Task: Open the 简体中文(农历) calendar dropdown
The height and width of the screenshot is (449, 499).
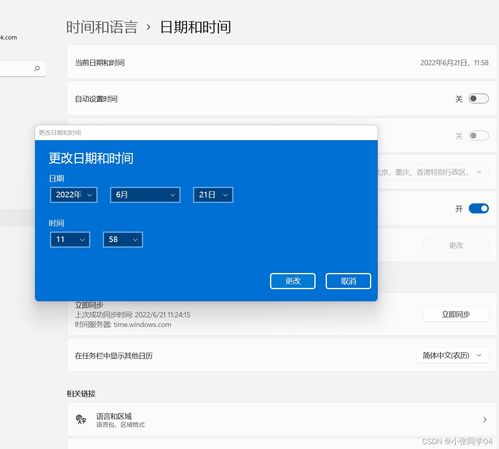Action: (452, 355)
